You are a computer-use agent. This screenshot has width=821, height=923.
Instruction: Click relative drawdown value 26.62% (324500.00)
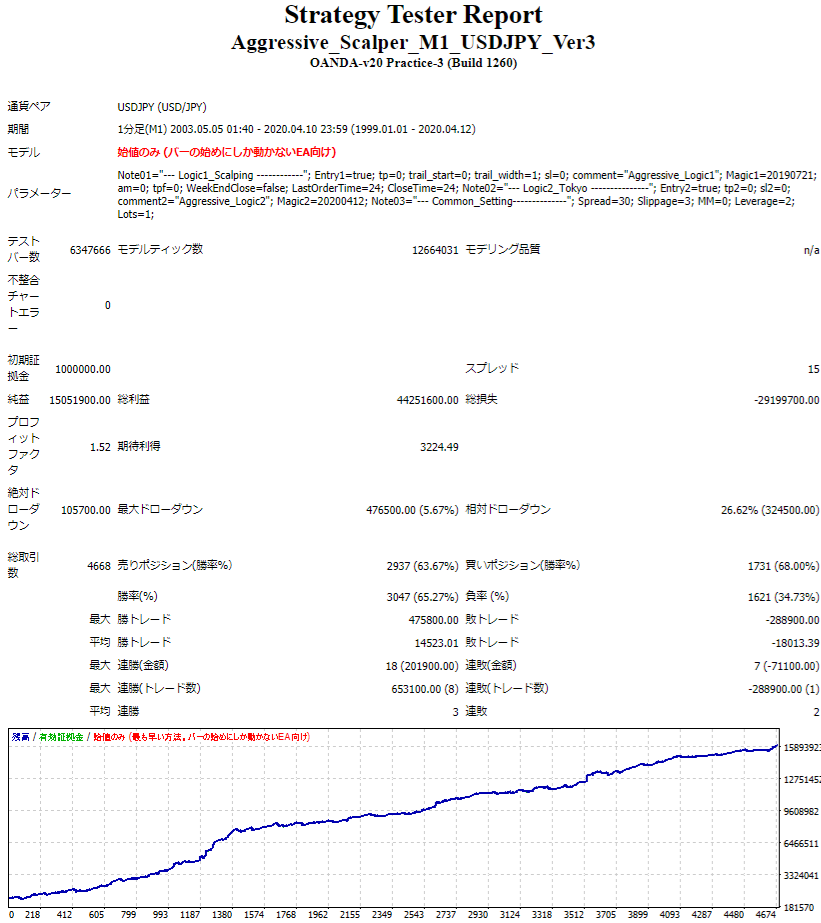pyautogui.click(x=770, y=510)
